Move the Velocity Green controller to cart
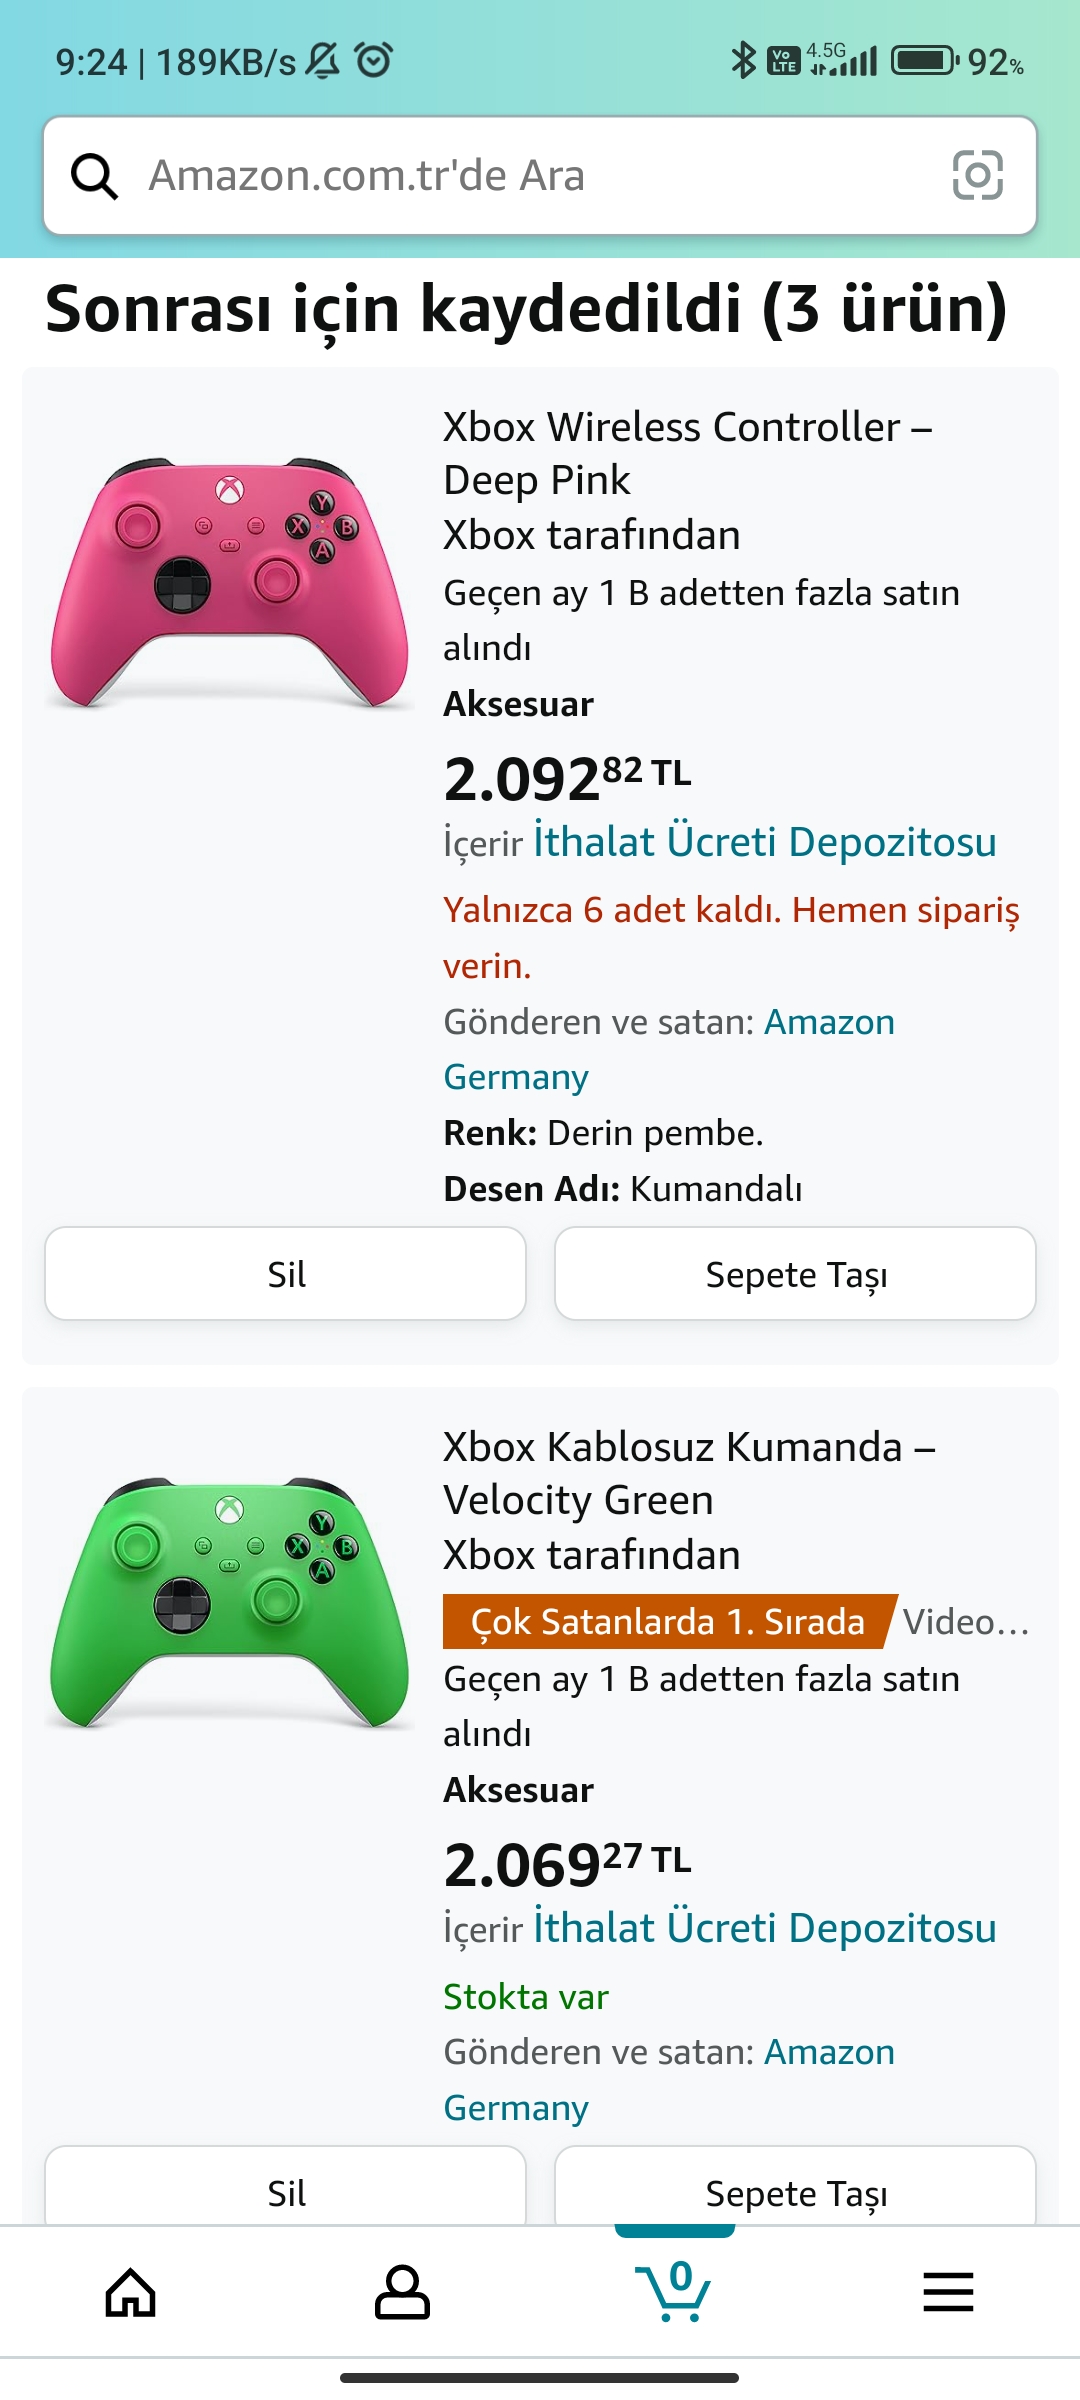 coord(795,2192)
